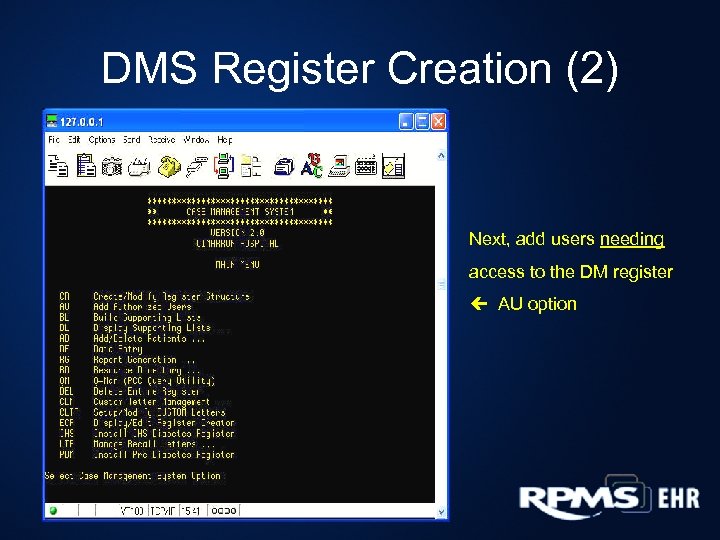Screen dimensions: 720x540
Task: Click the BL Build Supporting Lists line
Action: (130, 317)
